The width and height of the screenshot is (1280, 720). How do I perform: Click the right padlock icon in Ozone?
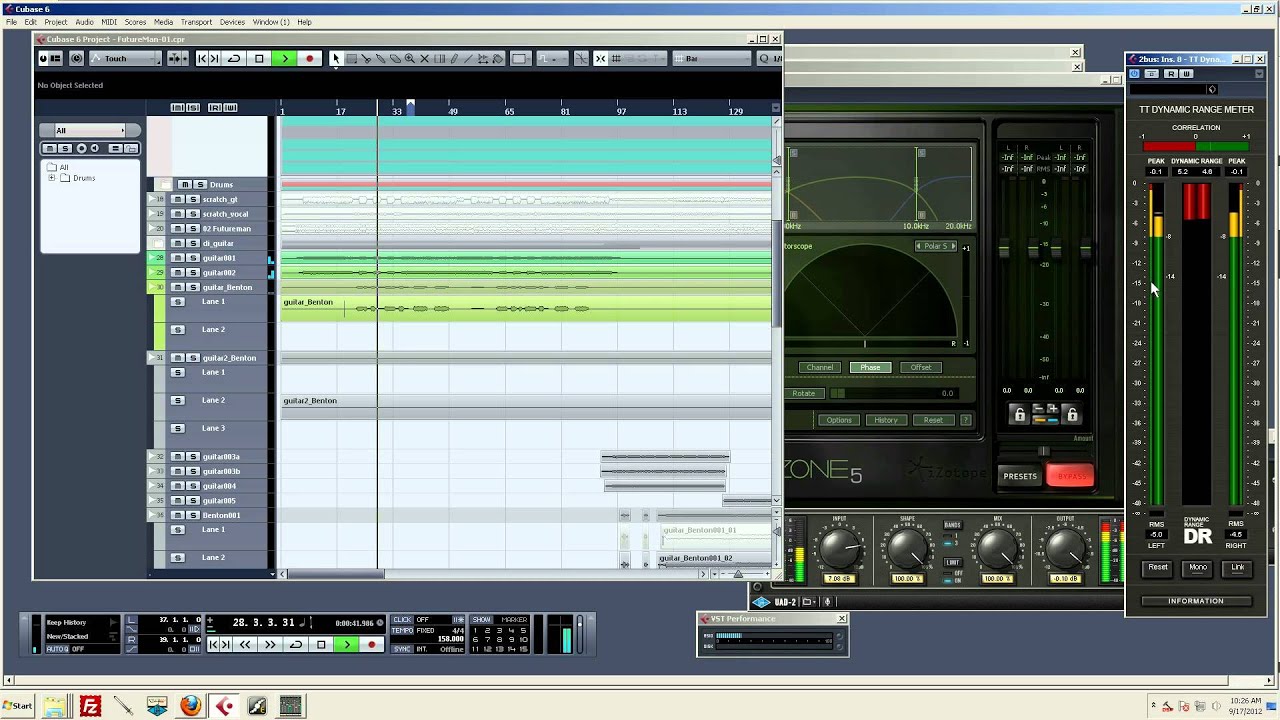coord(1072,414)
